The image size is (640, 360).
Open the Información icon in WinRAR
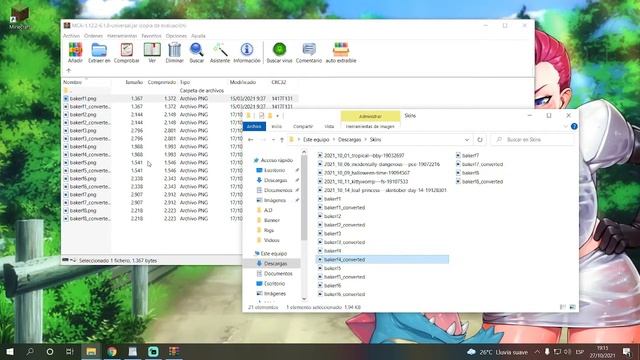tap(247, 53)
